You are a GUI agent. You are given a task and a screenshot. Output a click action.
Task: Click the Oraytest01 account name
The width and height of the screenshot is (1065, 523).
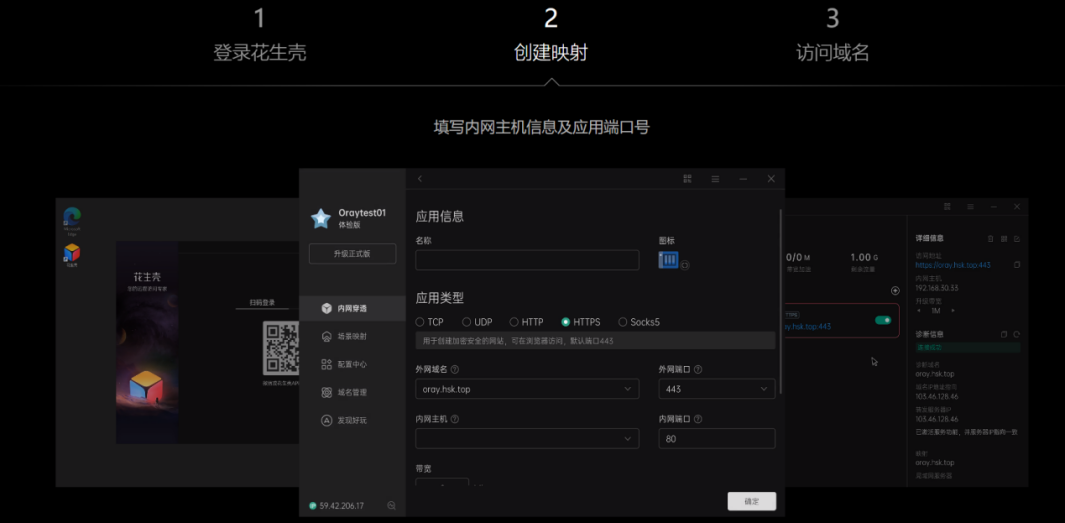pyautogui.click(x=362, y=213)
